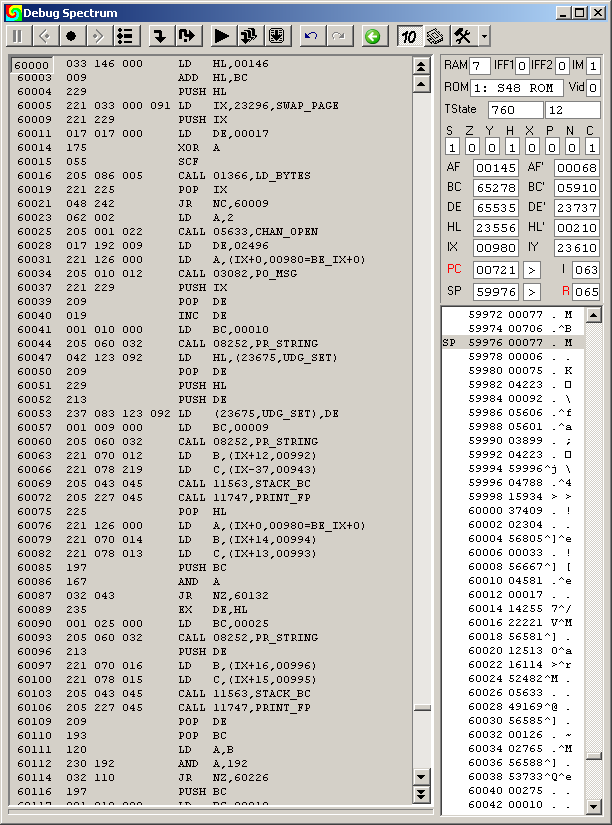
Task: Toggle the IFF1 value box
Action: [521, 66]
